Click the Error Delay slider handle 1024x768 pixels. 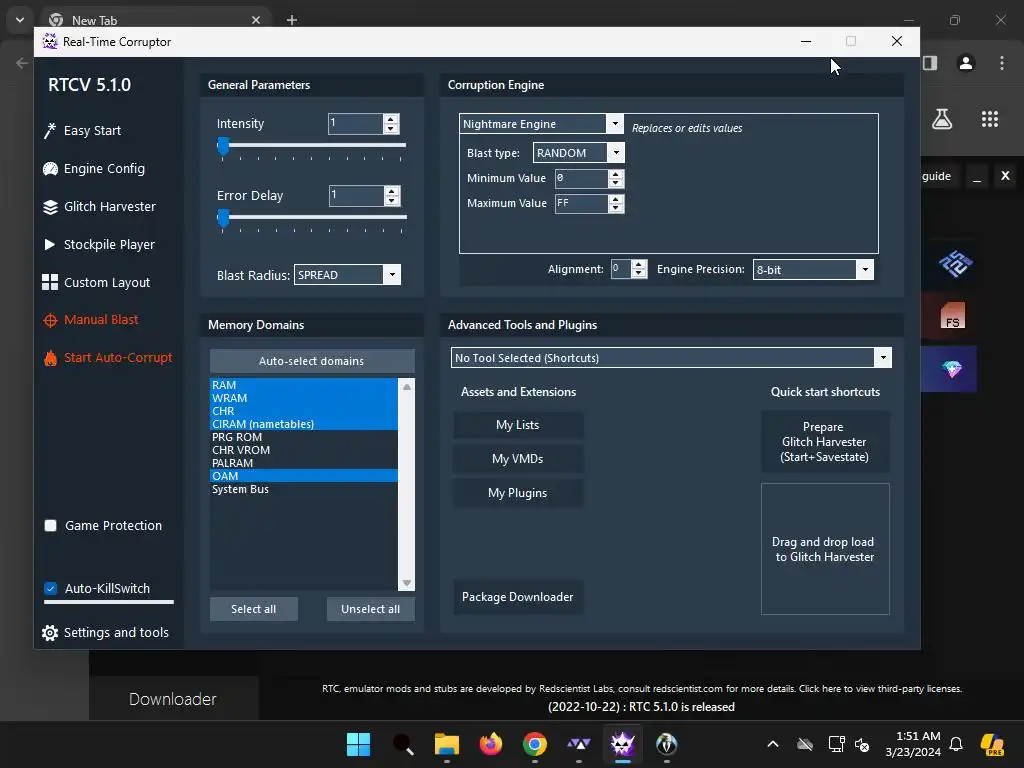(x=223, y=218)
